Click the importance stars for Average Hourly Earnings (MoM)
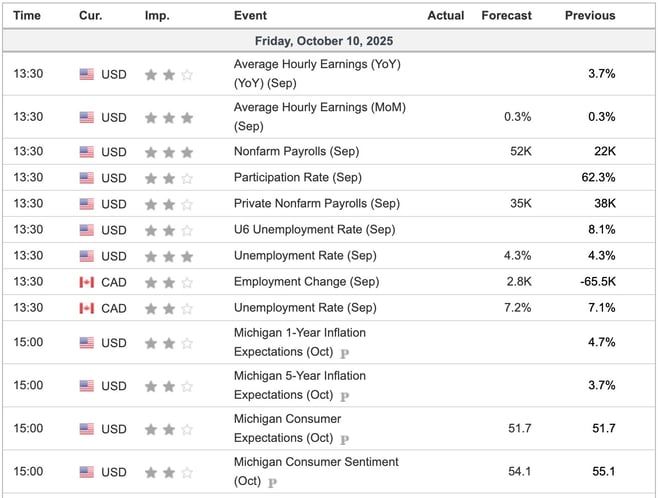 [x=168, y=117]
